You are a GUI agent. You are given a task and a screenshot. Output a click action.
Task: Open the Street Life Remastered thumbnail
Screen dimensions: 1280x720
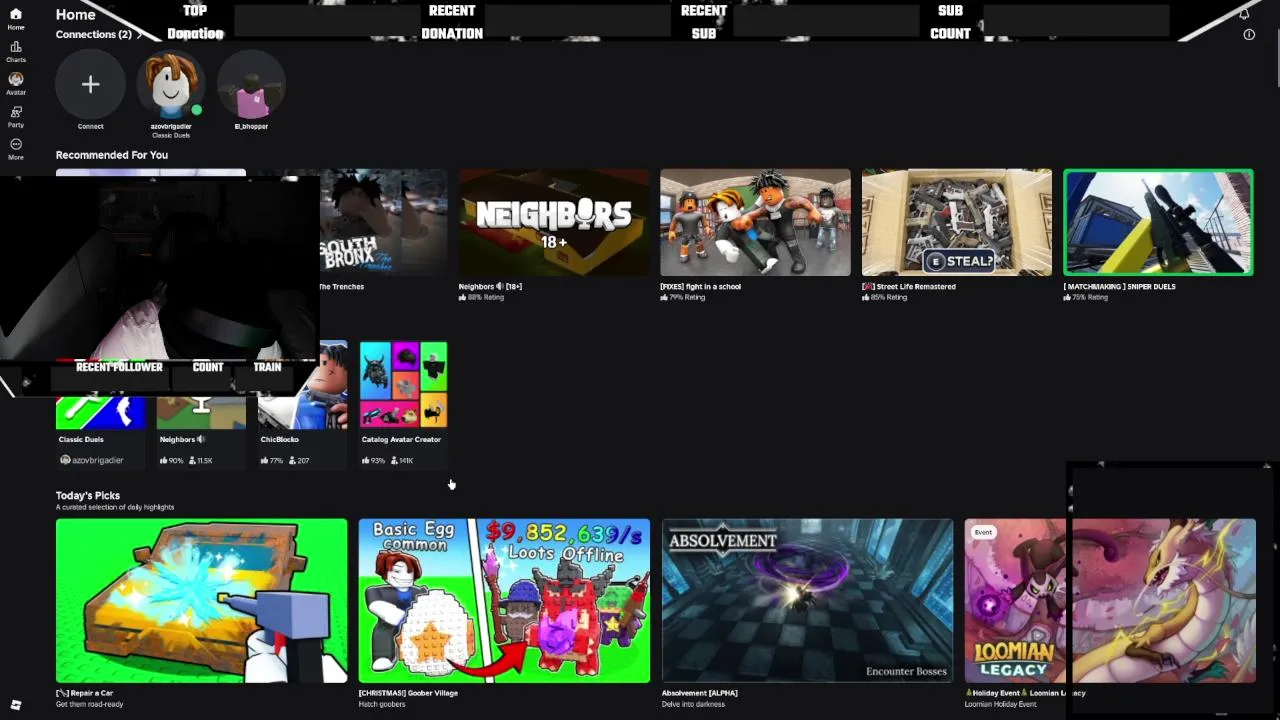pyautogui.click(x=957, y=222)
